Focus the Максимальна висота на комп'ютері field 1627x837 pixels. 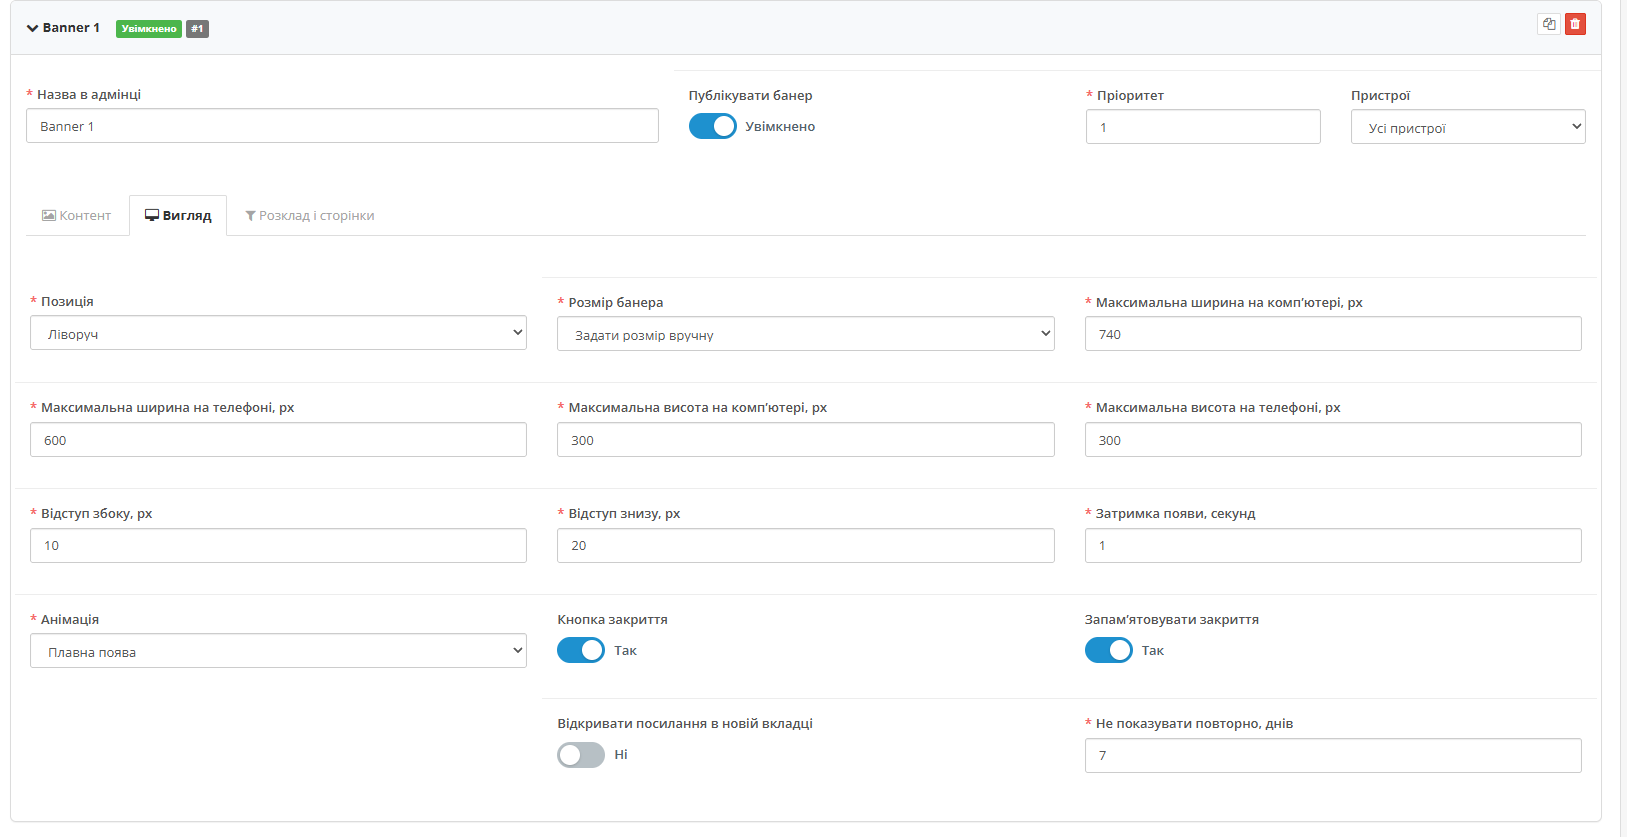click(806, 440)
